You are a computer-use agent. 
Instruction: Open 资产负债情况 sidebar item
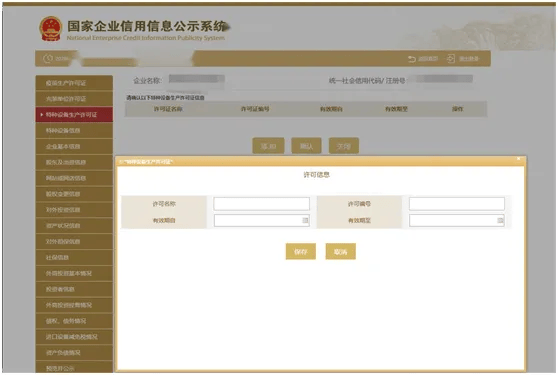click(x=74, y=353)
